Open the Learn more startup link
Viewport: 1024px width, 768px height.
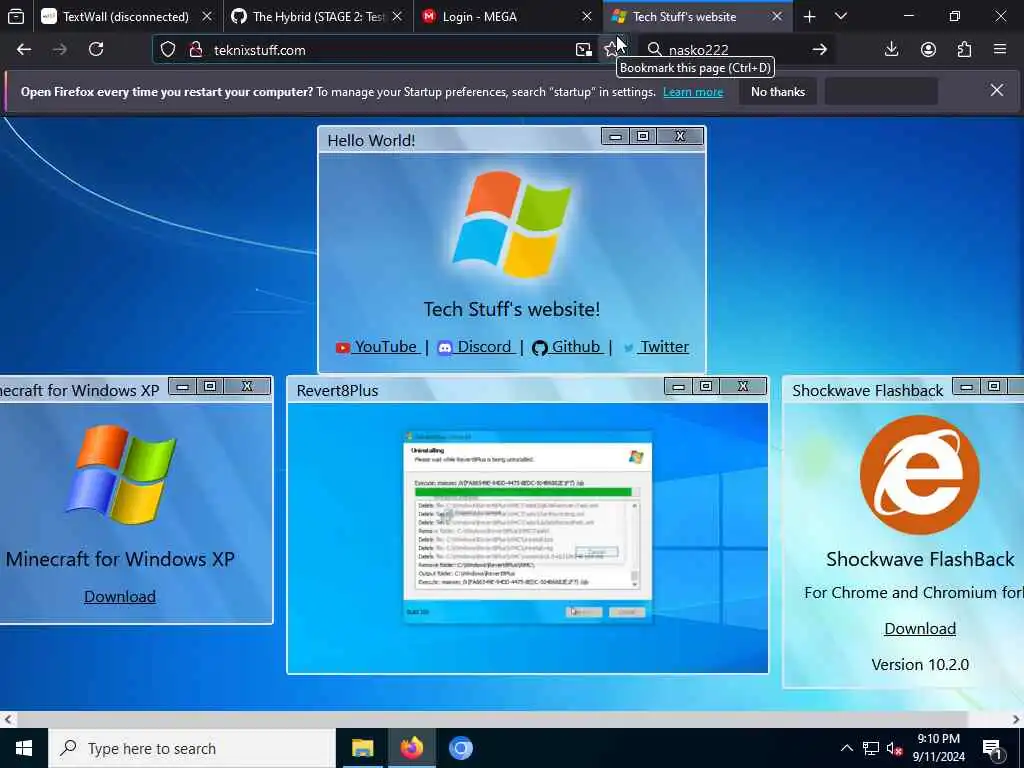tap(693, 92)
